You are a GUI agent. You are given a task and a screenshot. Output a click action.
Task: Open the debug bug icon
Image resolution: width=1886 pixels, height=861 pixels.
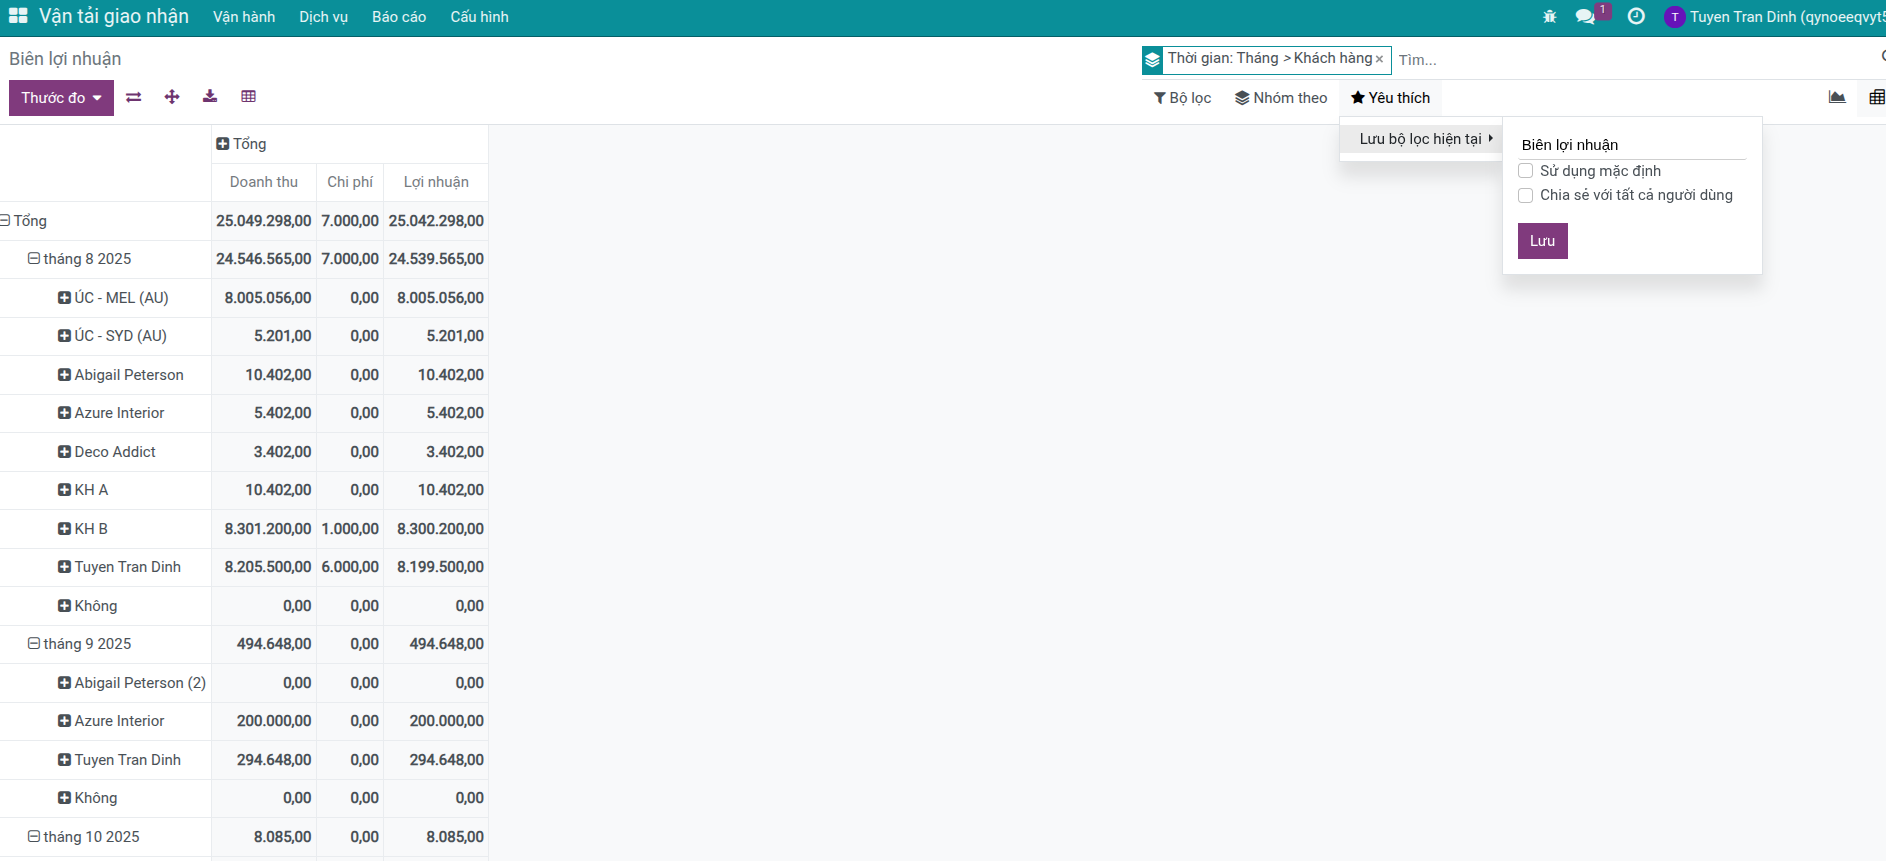coord(1550,17)
